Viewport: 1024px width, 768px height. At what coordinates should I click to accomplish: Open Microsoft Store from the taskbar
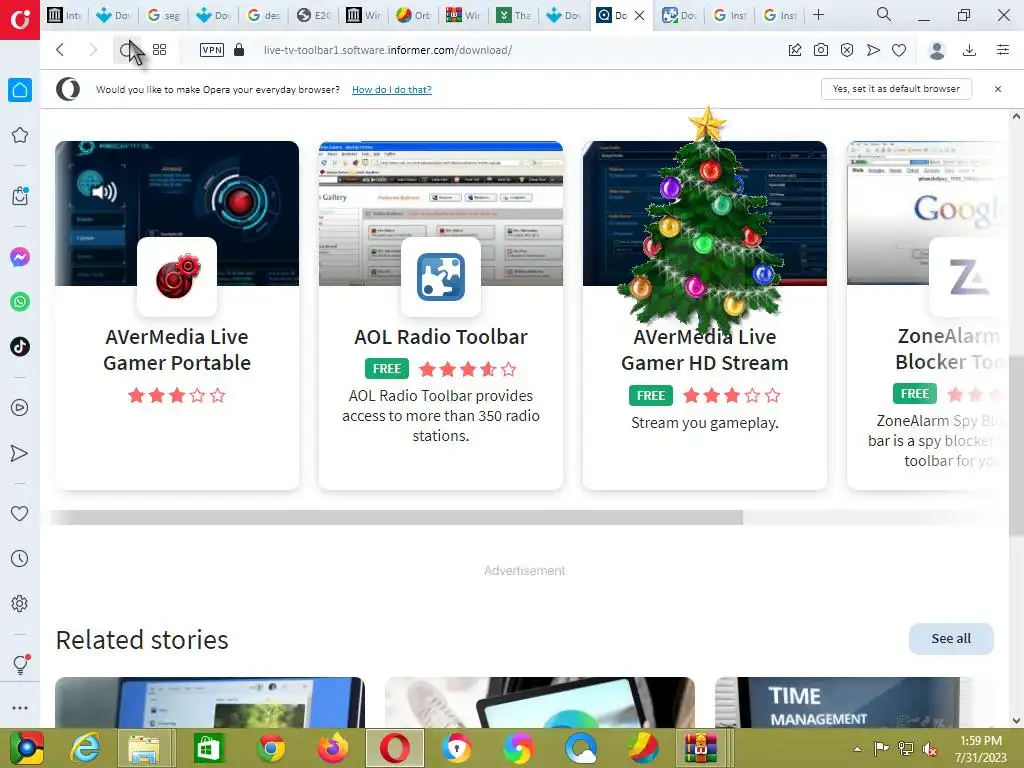[x=208, y=748]
